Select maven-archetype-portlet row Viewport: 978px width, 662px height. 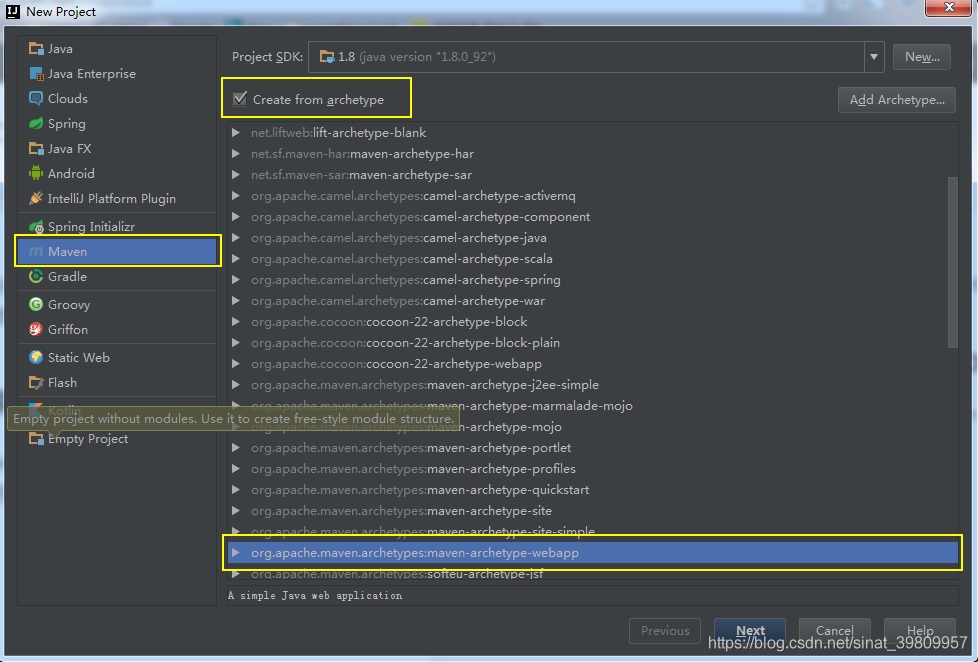click(593, 447)
